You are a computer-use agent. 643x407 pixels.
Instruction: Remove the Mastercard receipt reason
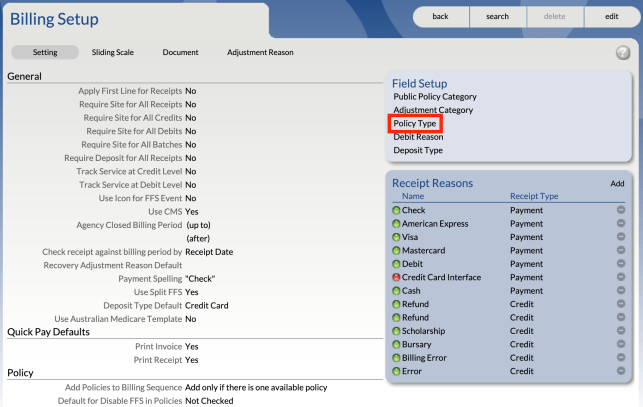(621, 250)
